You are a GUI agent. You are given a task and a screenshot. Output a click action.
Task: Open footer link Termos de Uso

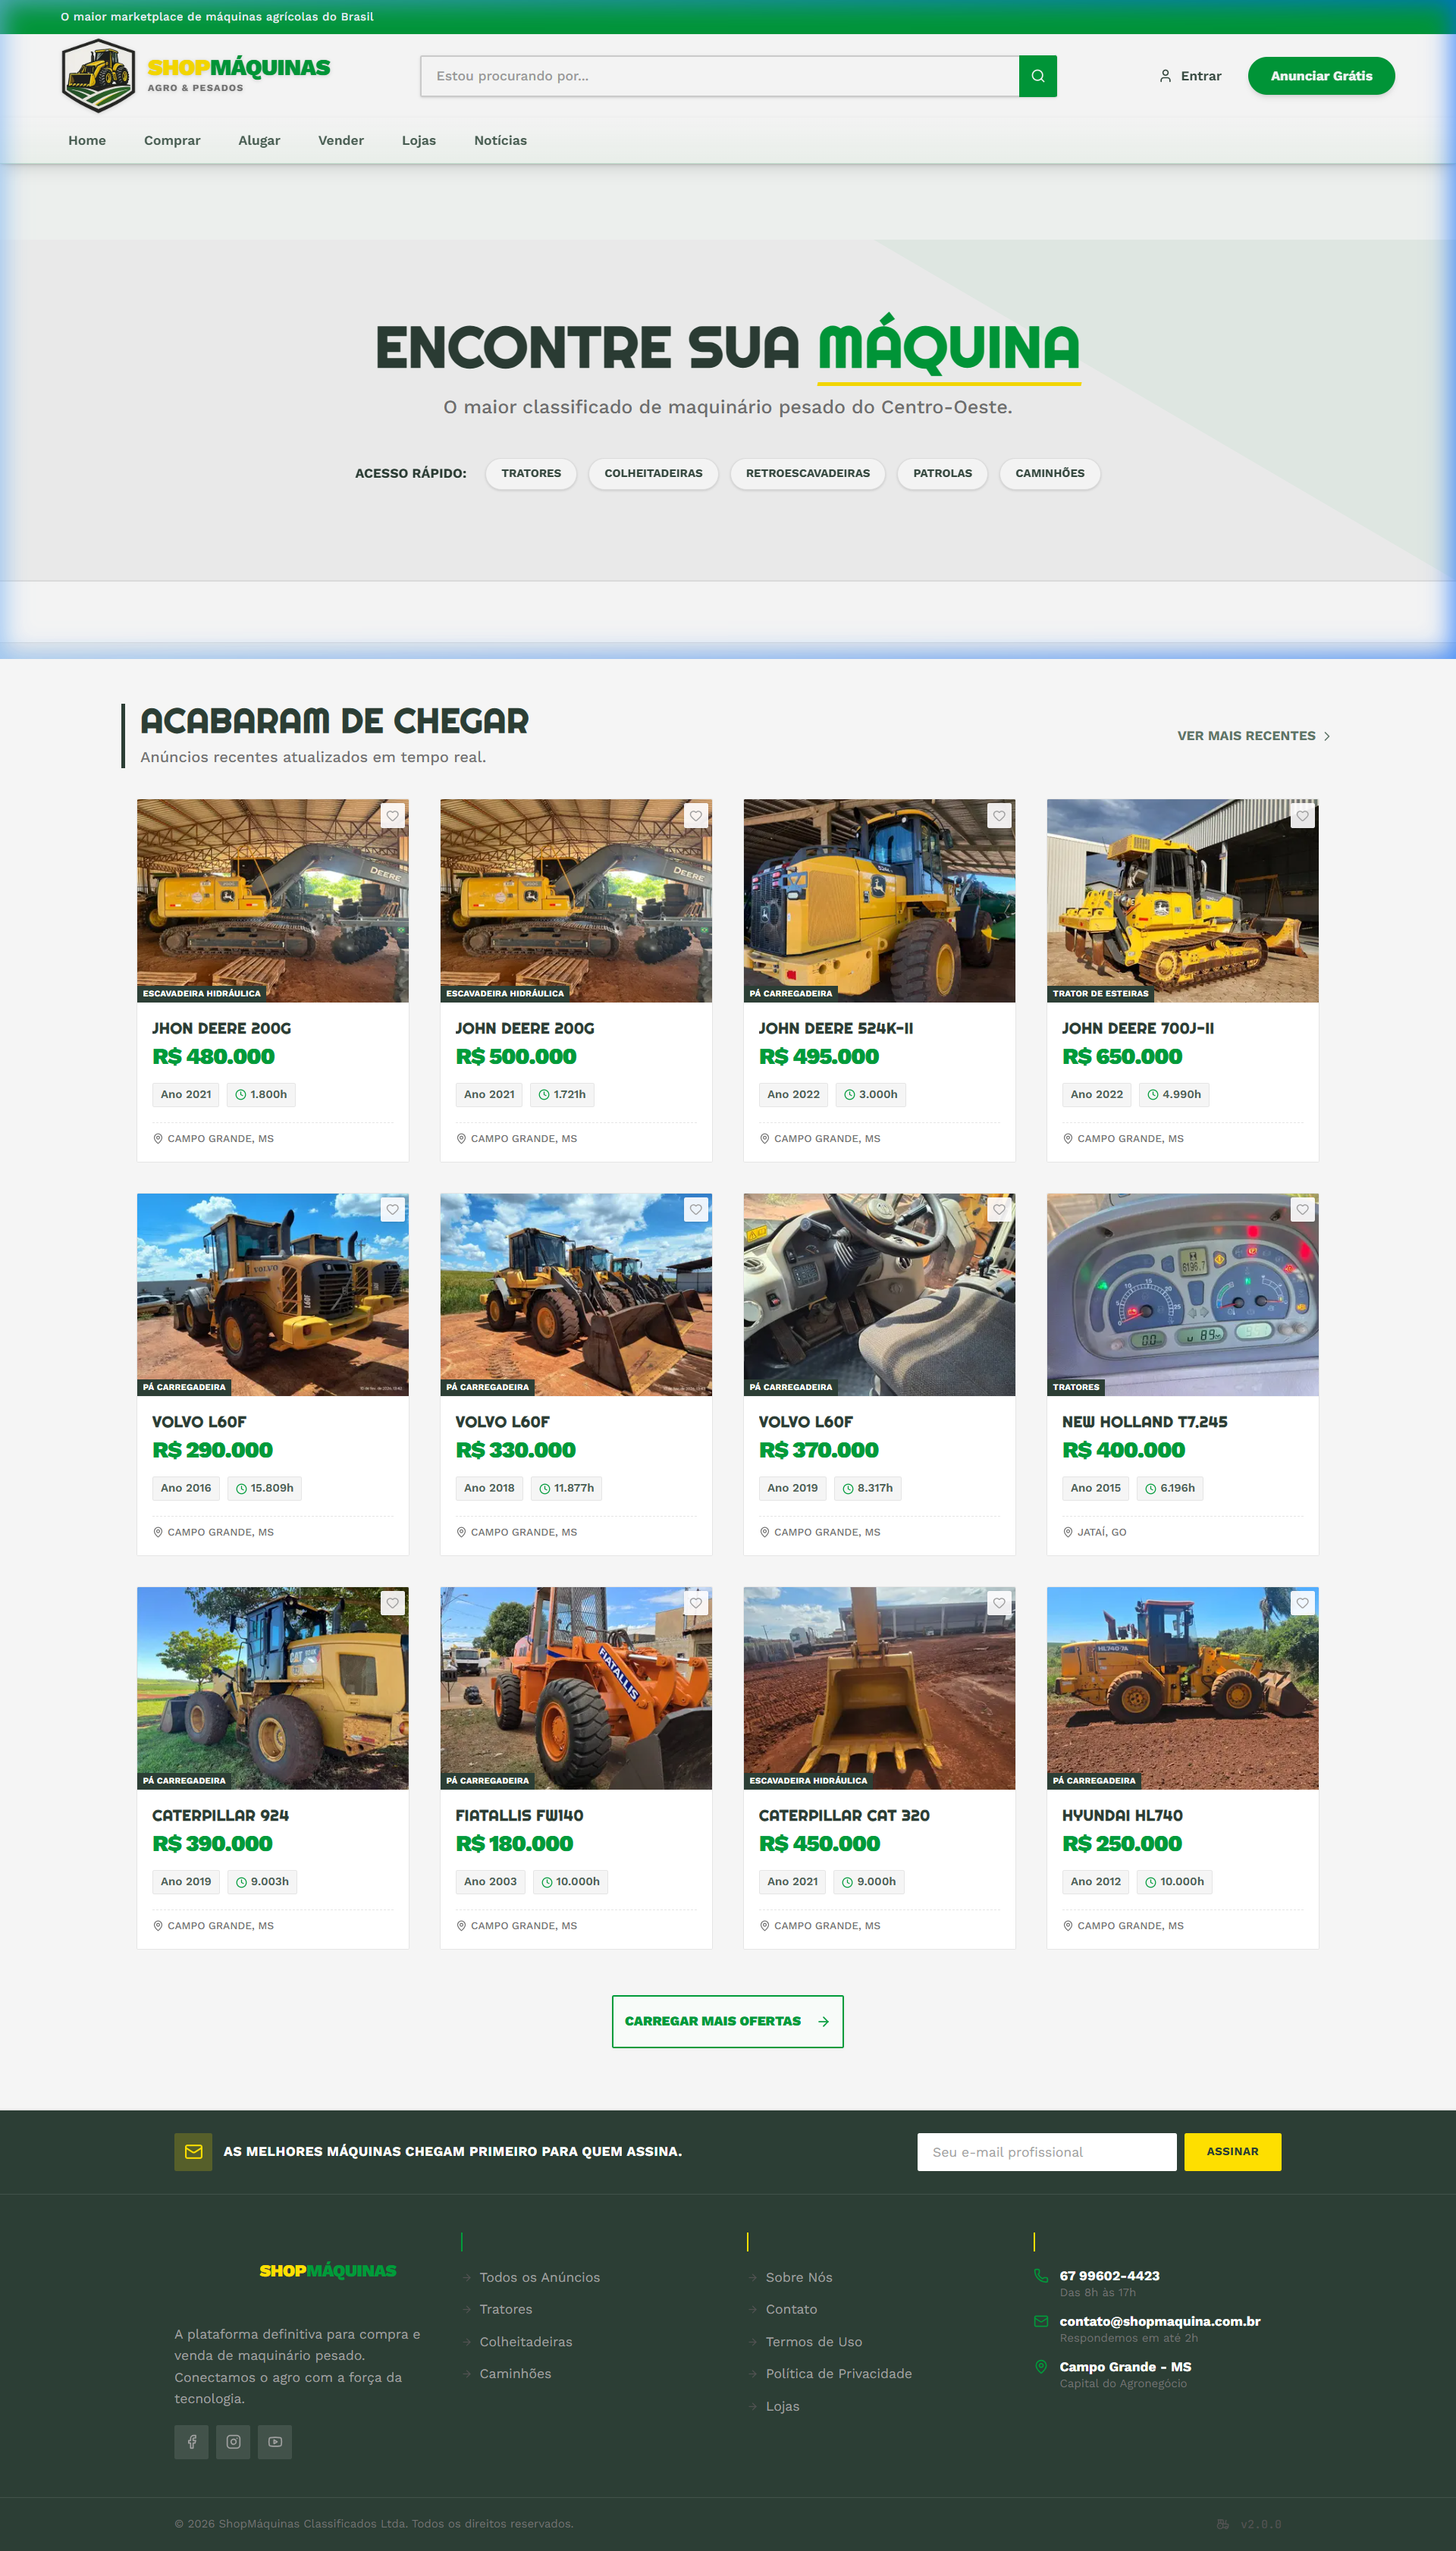coord(814,2342)
